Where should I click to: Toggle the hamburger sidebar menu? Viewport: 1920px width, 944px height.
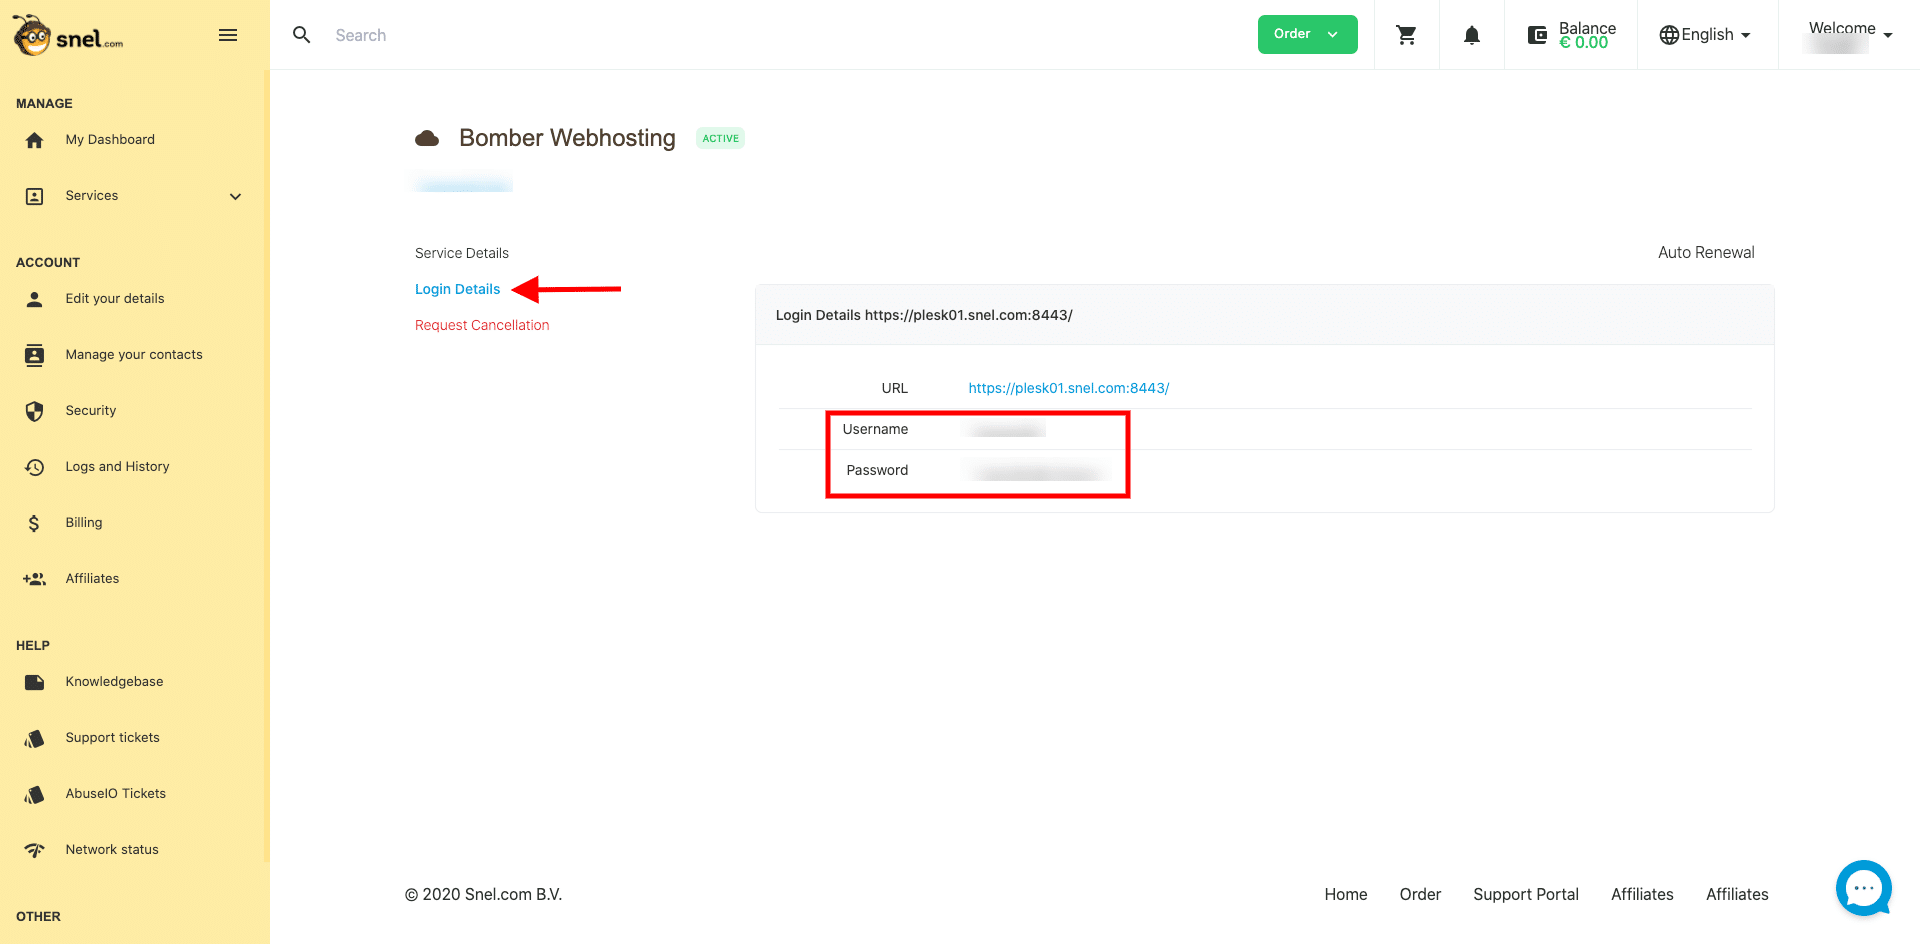[x=228, y=35]
